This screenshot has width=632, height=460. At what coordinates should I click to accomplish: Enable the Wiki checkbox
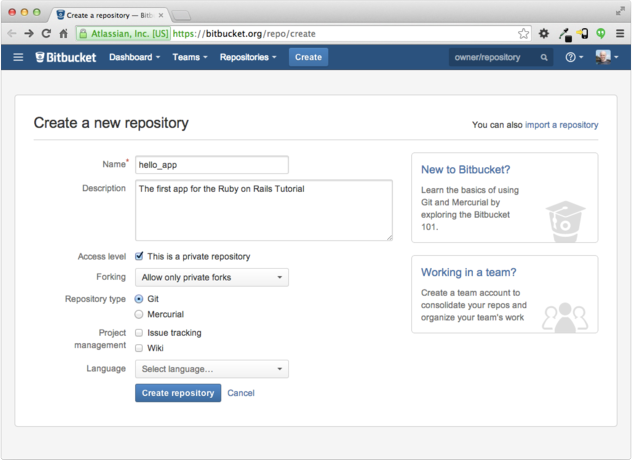point(140,348)
